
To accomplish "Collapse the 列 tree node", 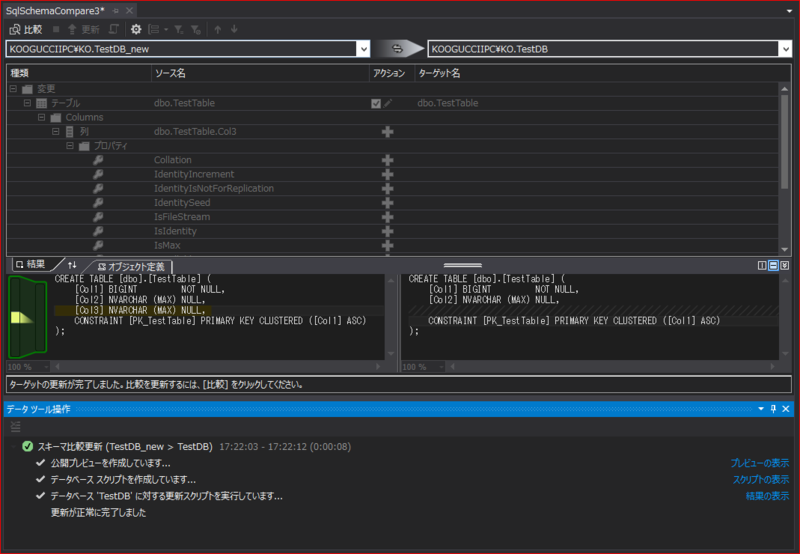I will point(56,132).
